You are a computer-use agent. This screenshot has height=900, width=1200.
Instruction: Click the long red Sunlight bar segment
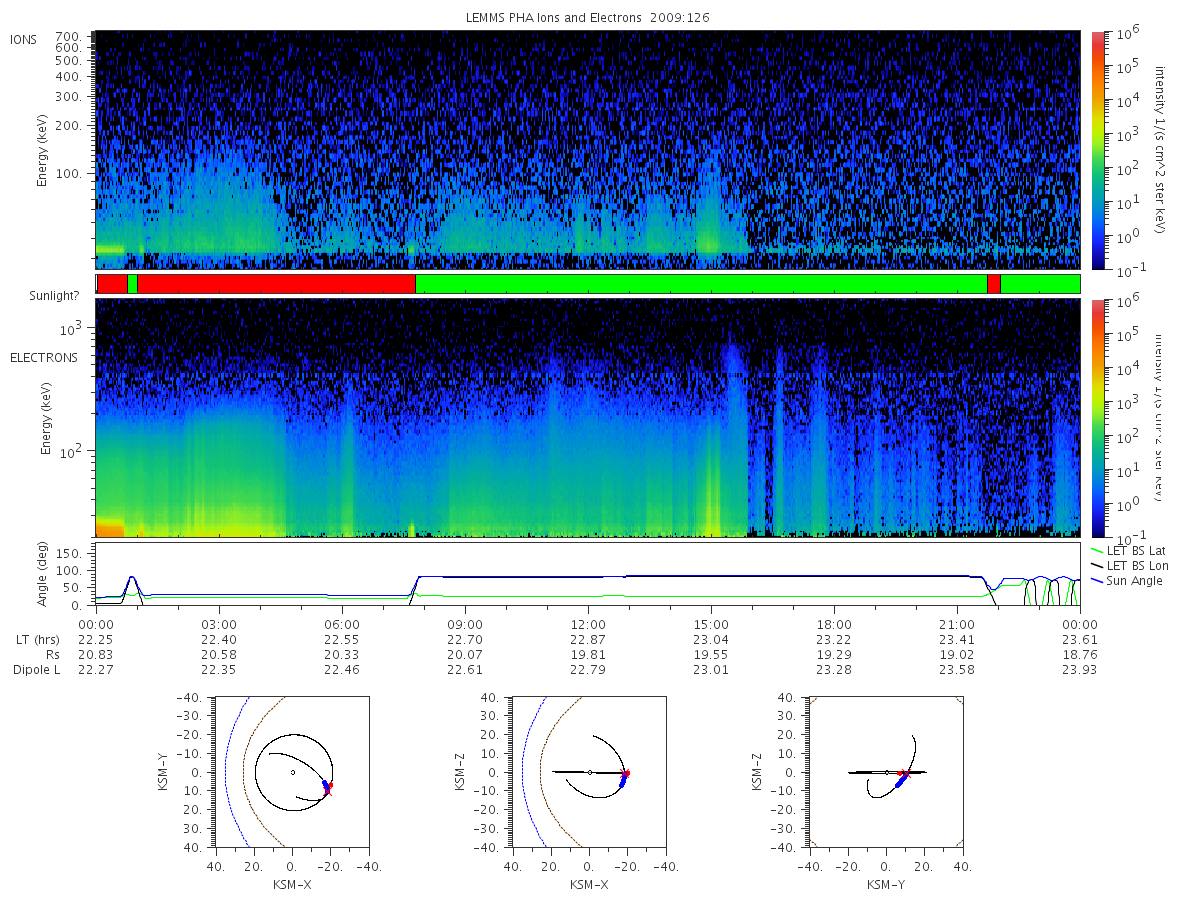(276, 284)
